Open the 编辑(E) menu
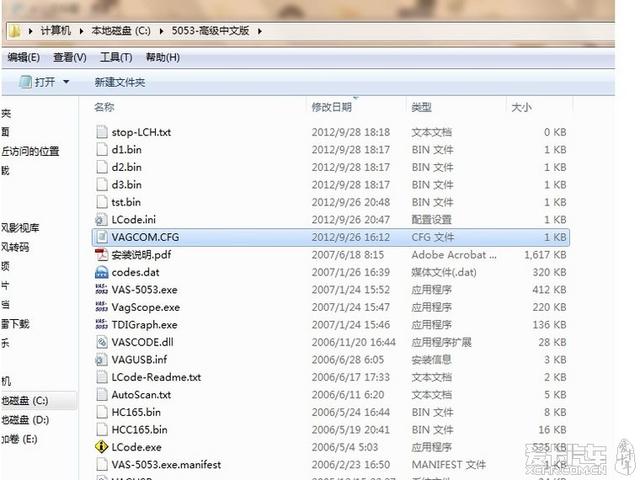 click(23, 57)
